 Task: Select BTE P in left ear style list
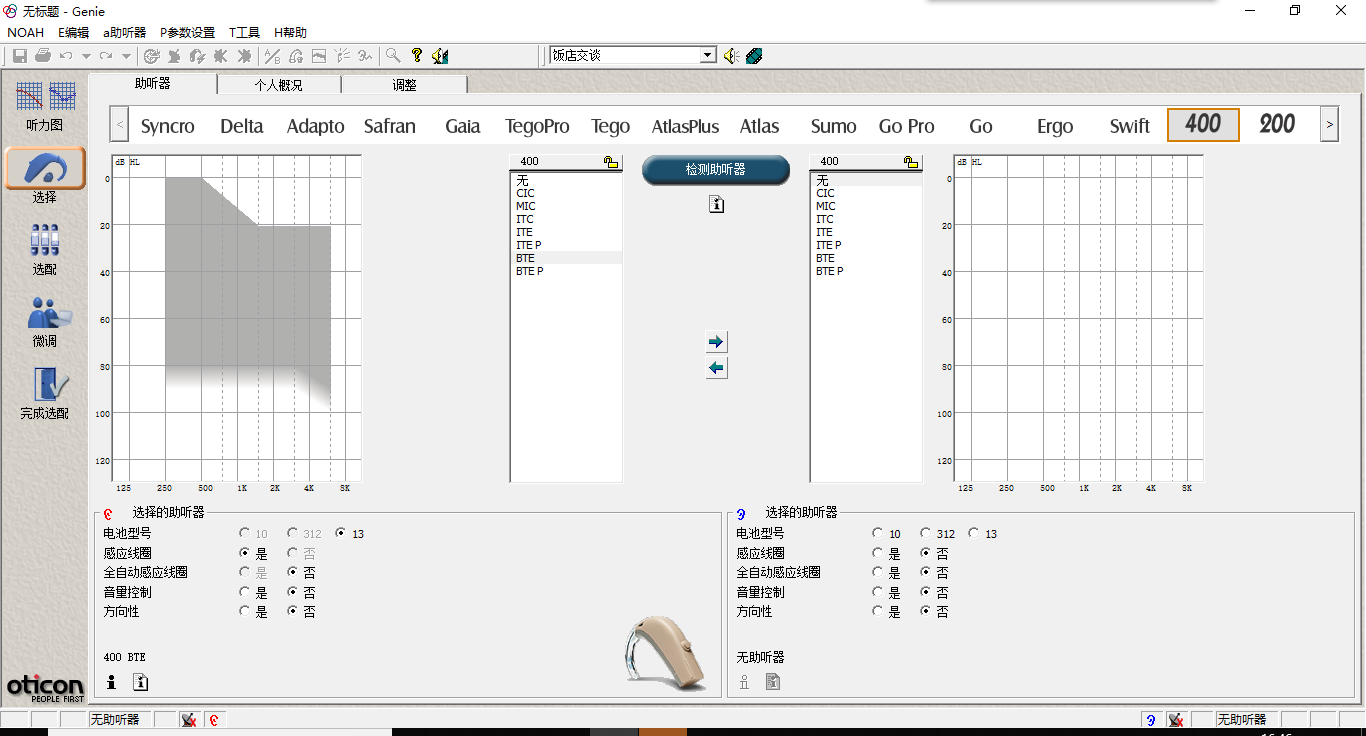(566, 271)
